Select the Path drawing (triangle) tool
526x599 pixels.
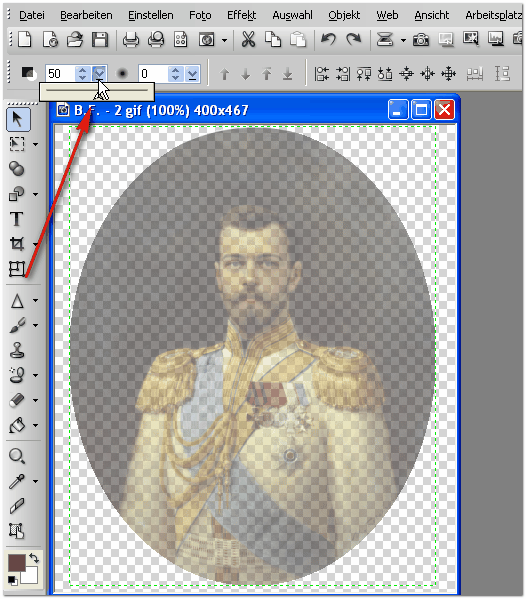17,301
